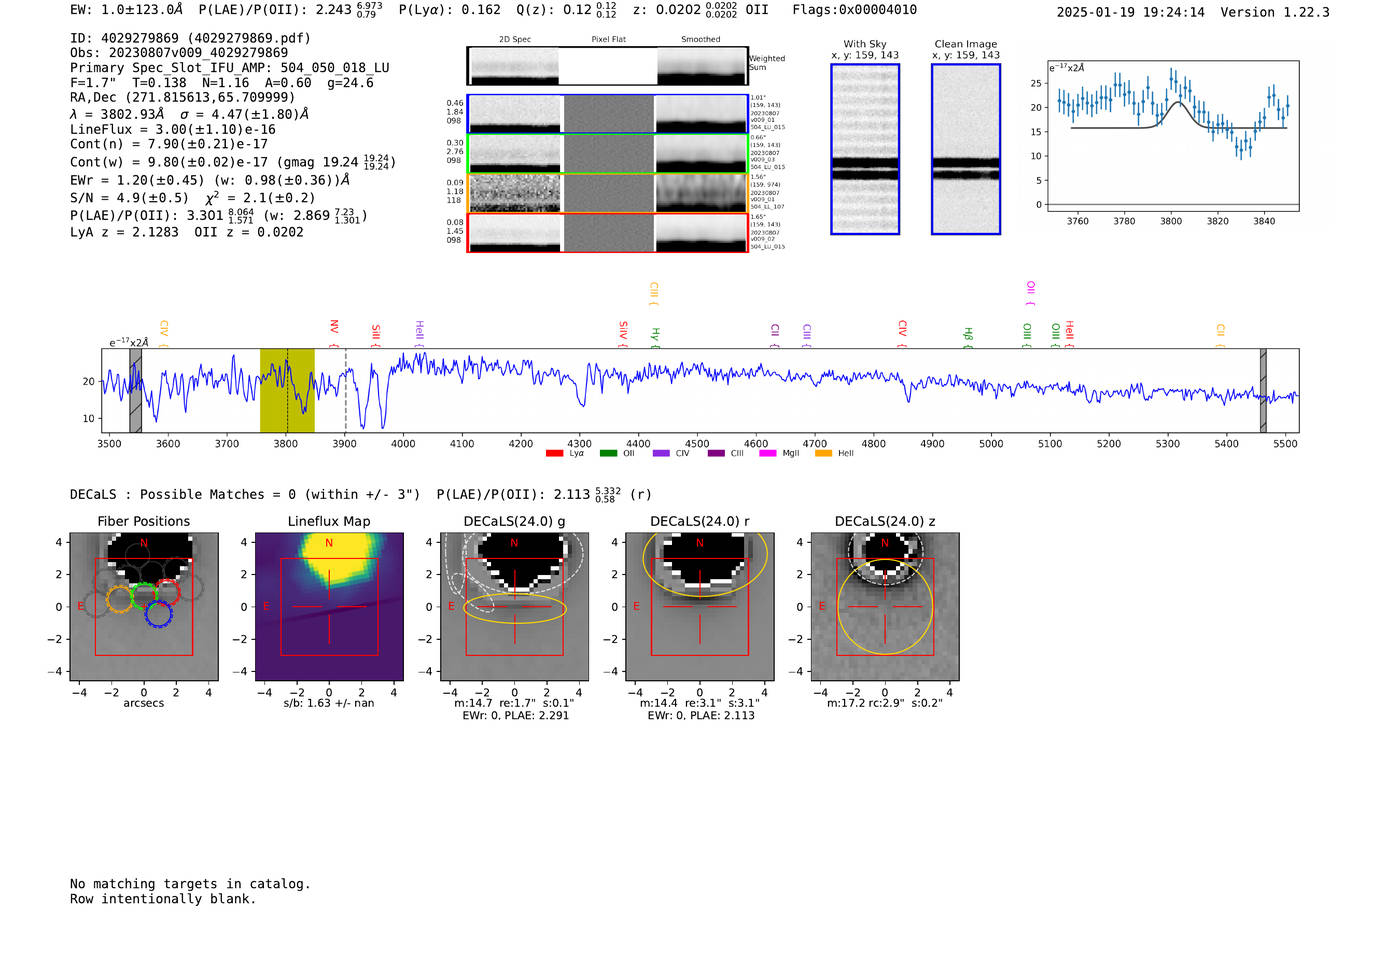Click the green fiber circle in Fiber Positions

(145, 595)
